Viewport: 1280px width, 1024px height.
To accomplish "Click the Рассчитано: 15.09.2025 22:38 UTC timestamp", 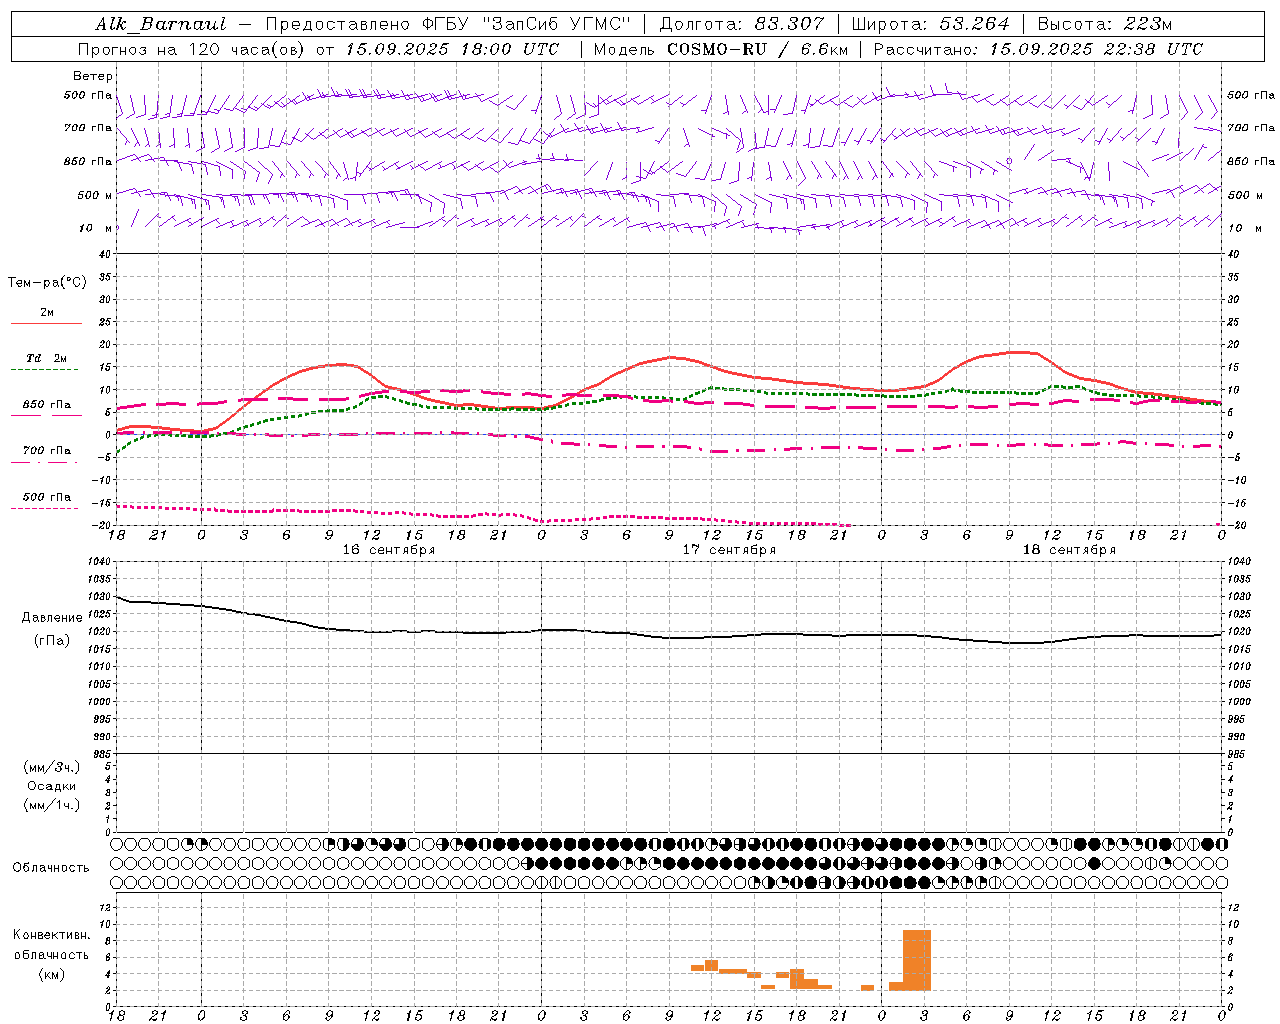I will [x=1038, y=49].
